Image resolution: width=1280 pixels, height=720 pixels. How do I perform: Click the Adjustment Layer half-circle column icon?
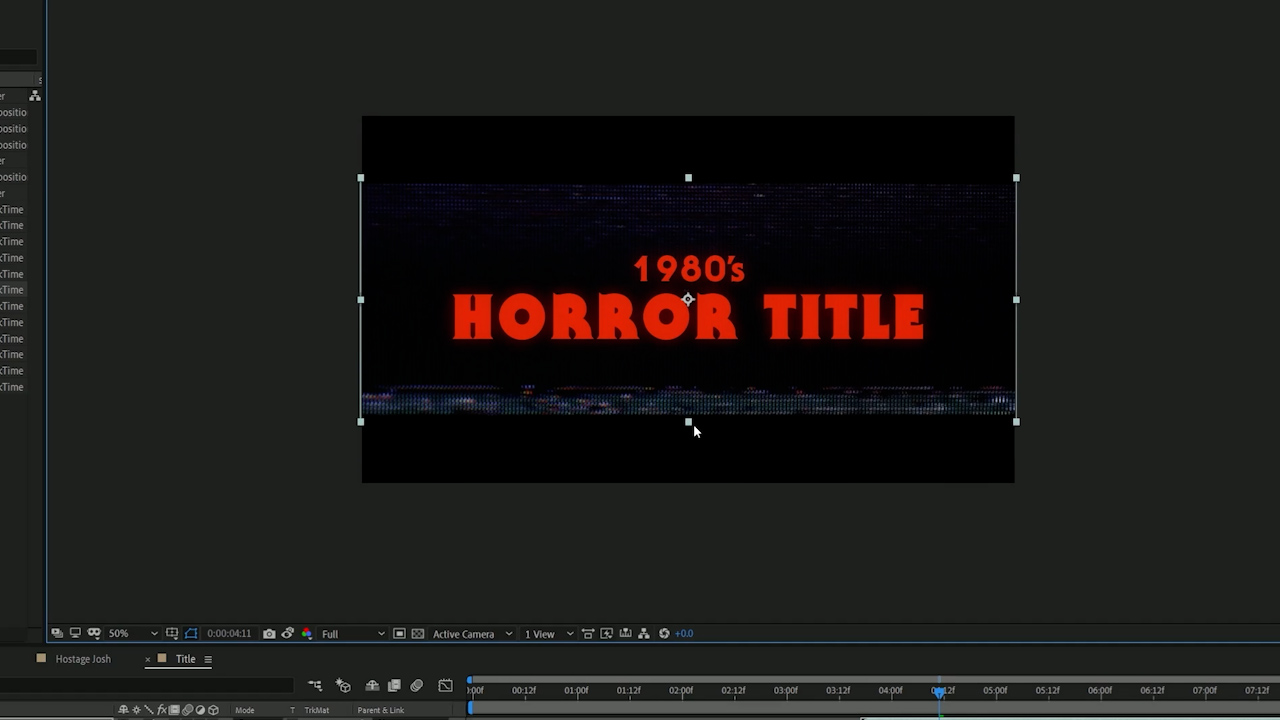[200, 710]
